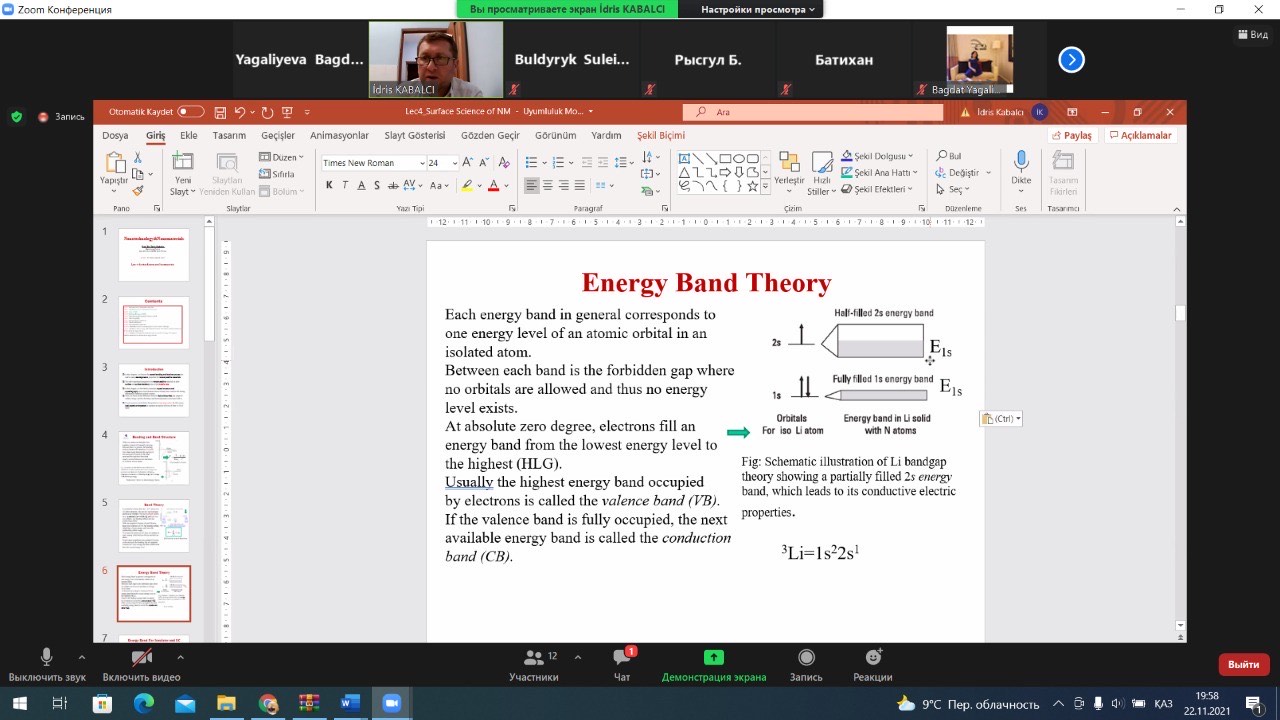Viewport: 1280px width, 720px height.
Task: Click the save icon in PowerPoint title bar
Action: click(x=220, y=112)
